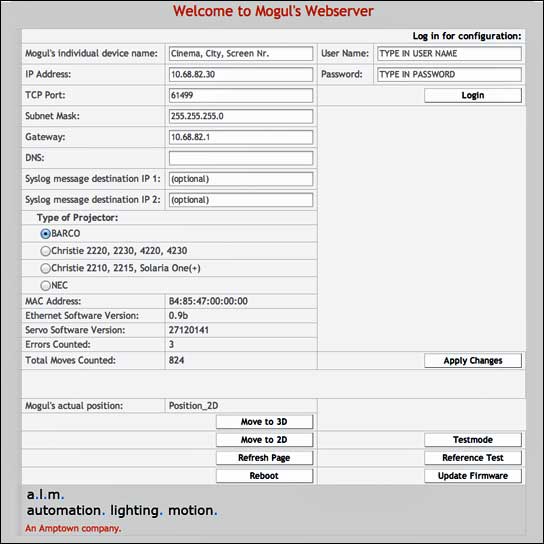Screen dimensions: 544x544
Task: Click the MAC address value B4:85:47:00:00:00
Action: 208,301
